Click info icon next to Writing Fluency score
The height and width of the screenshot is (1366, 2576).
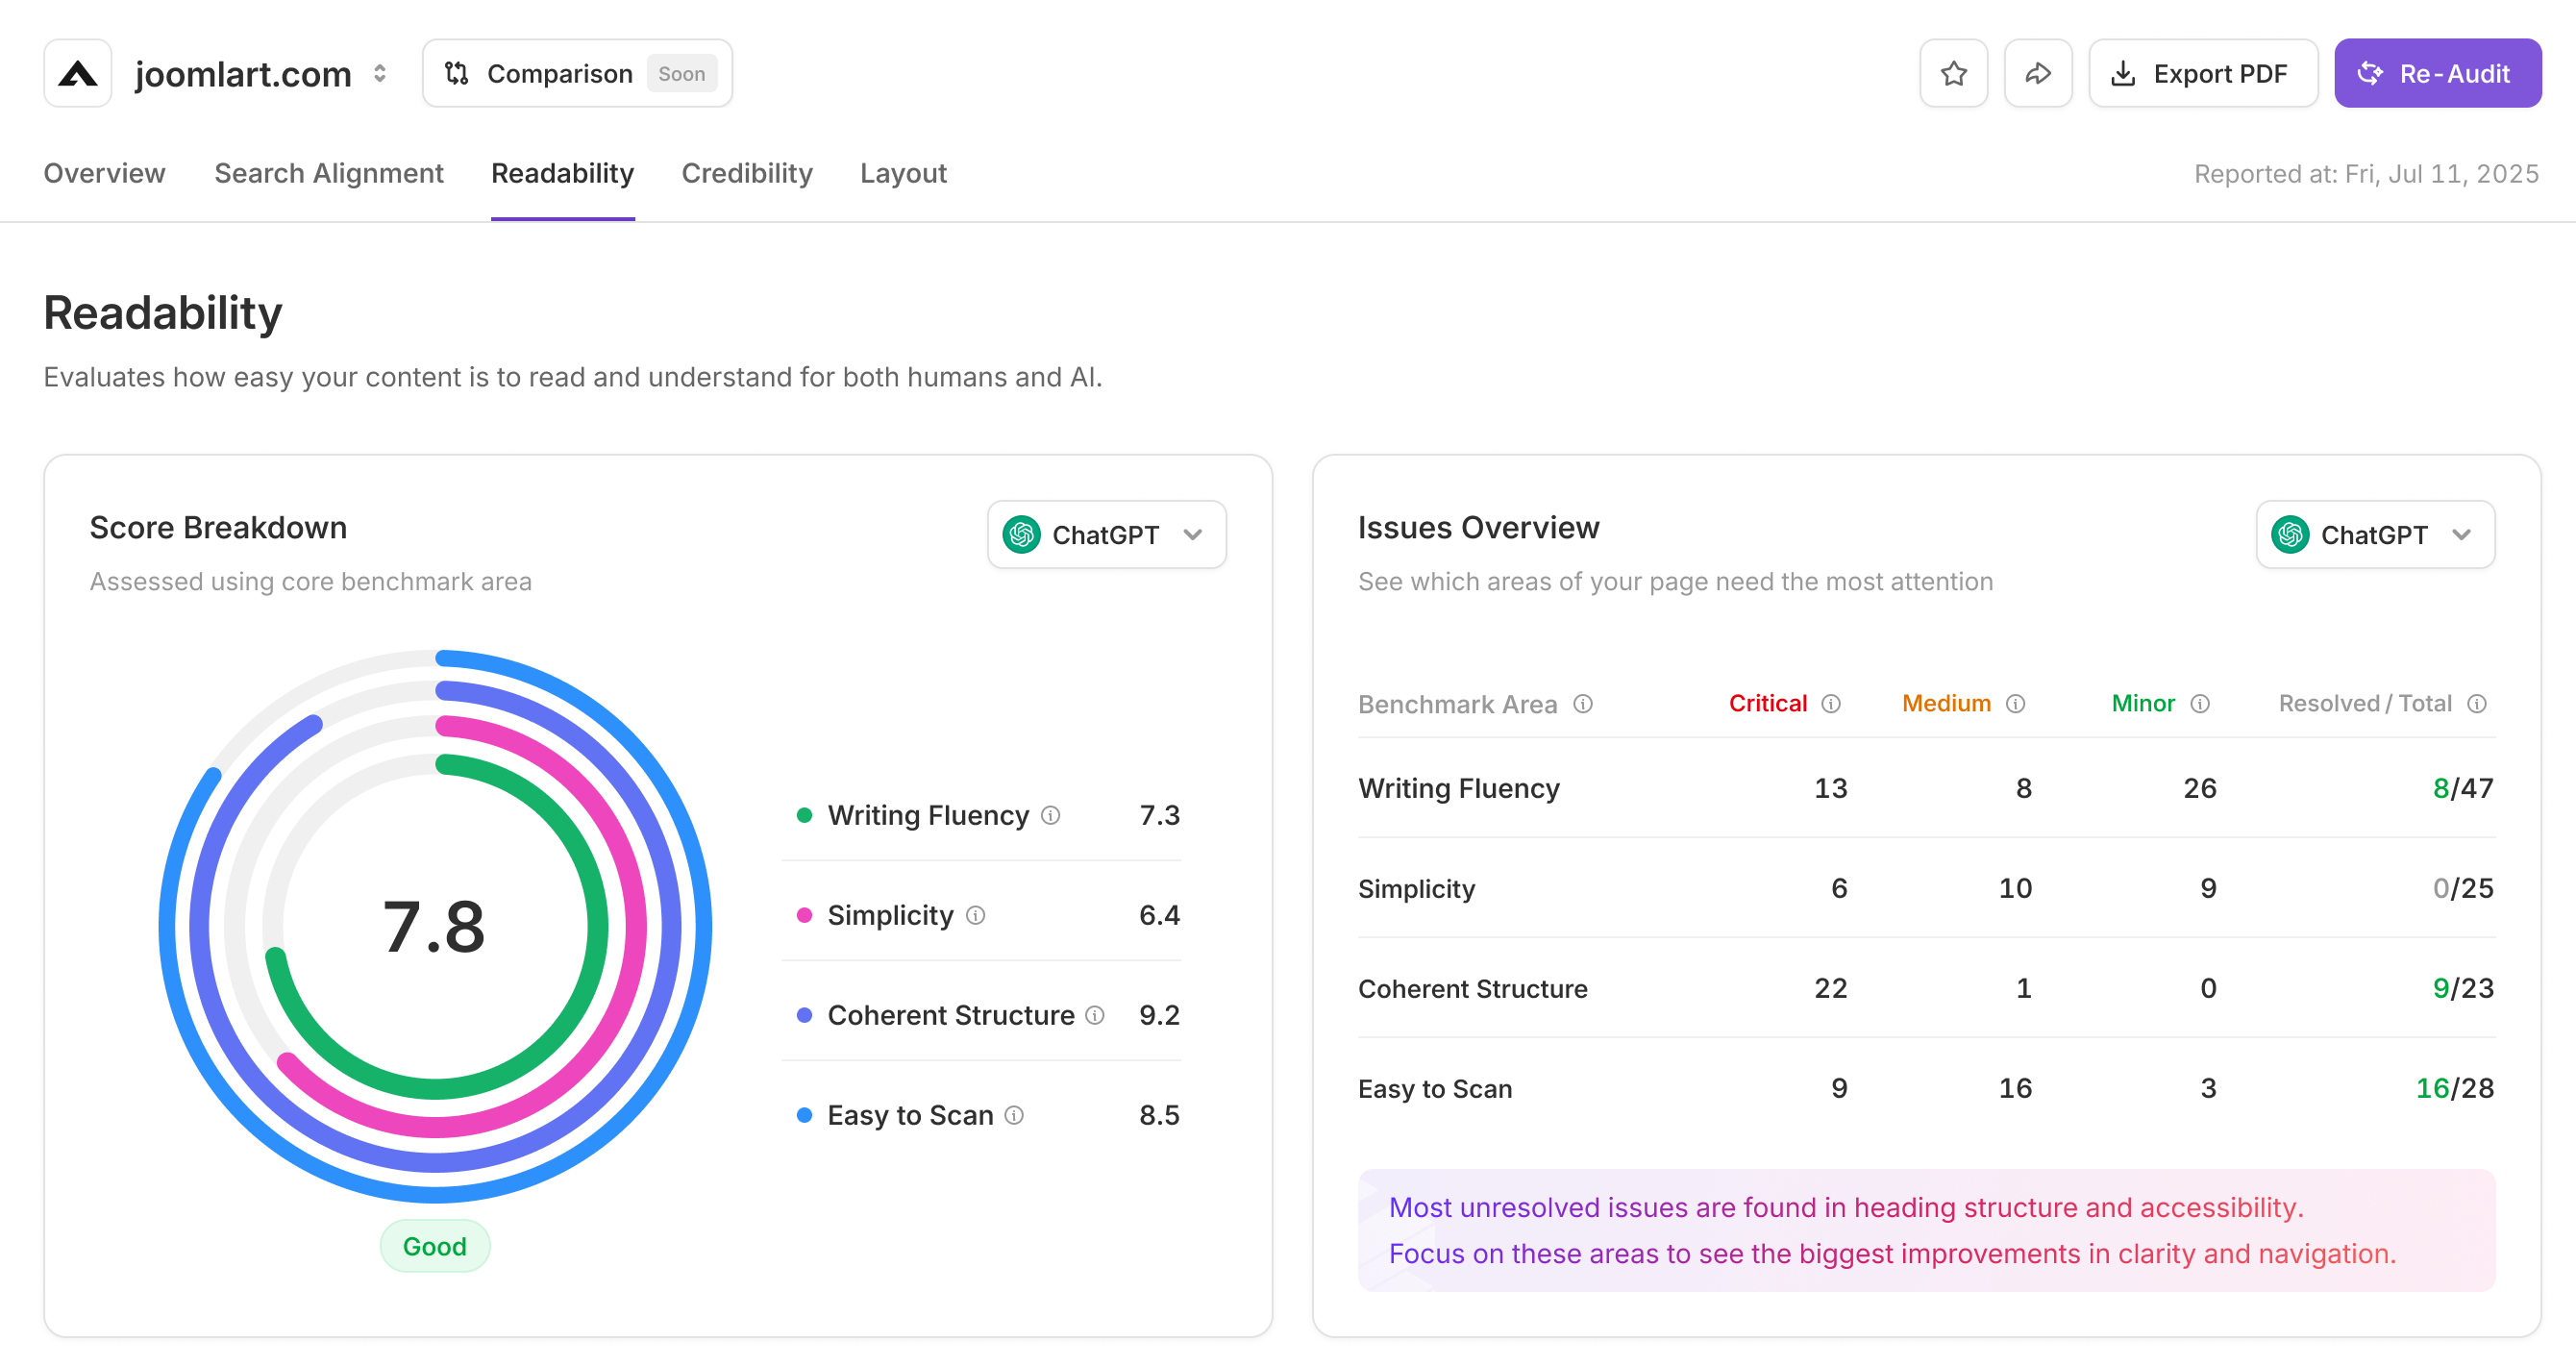click(1050, 815)
